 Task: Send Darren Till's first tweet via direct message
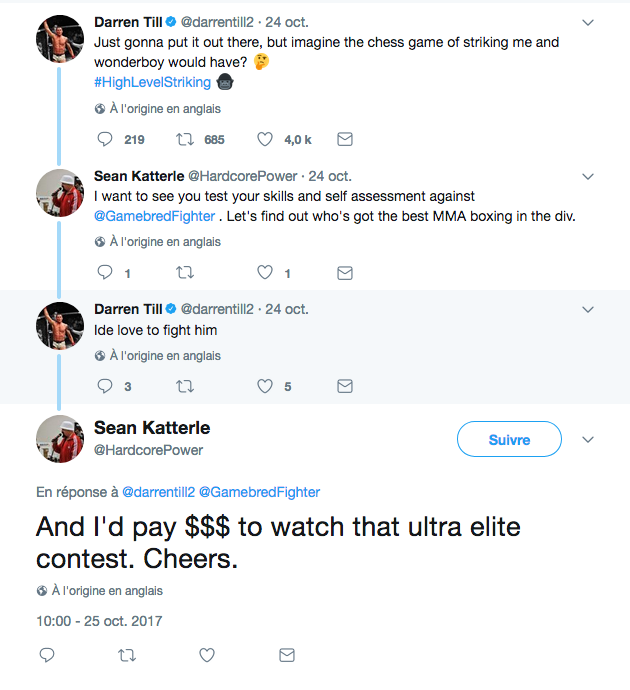pyautogui.click(x=345, y=139)
